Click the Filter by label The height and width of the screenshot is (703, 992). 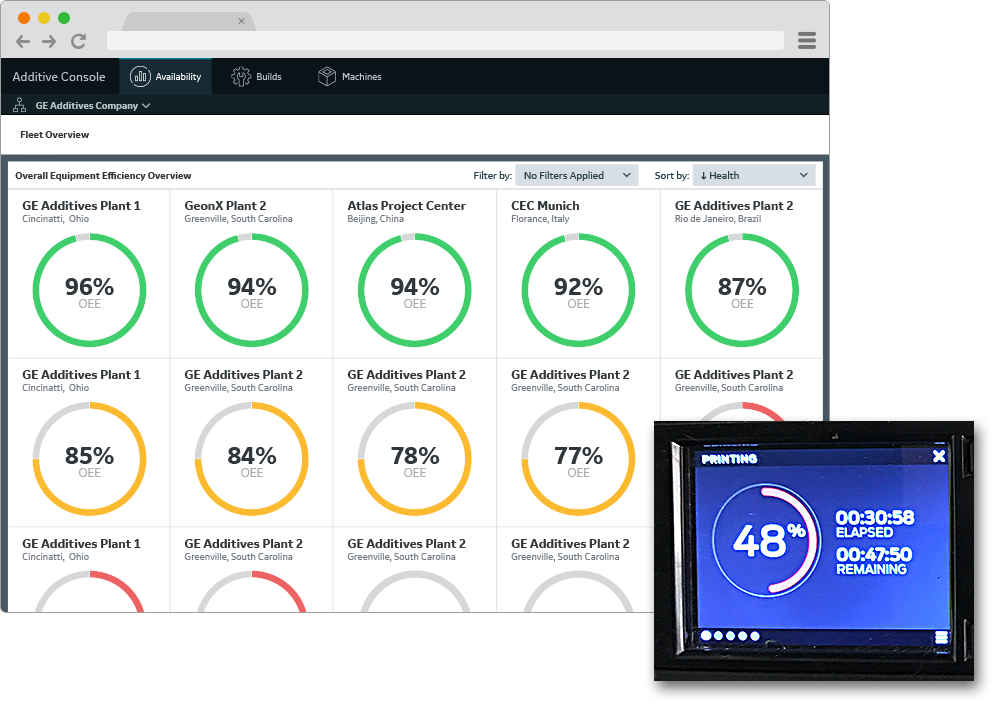(492, 176)
